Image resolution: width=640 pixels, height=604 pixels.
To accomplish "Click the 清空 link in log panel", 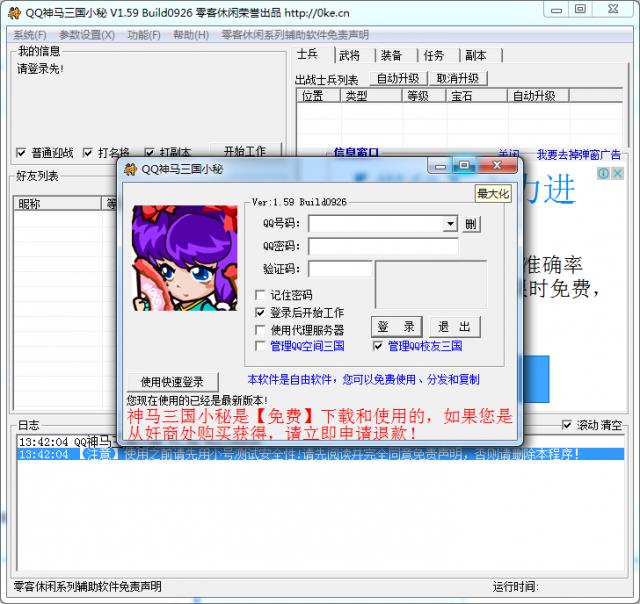I will [x=610, y=425].
